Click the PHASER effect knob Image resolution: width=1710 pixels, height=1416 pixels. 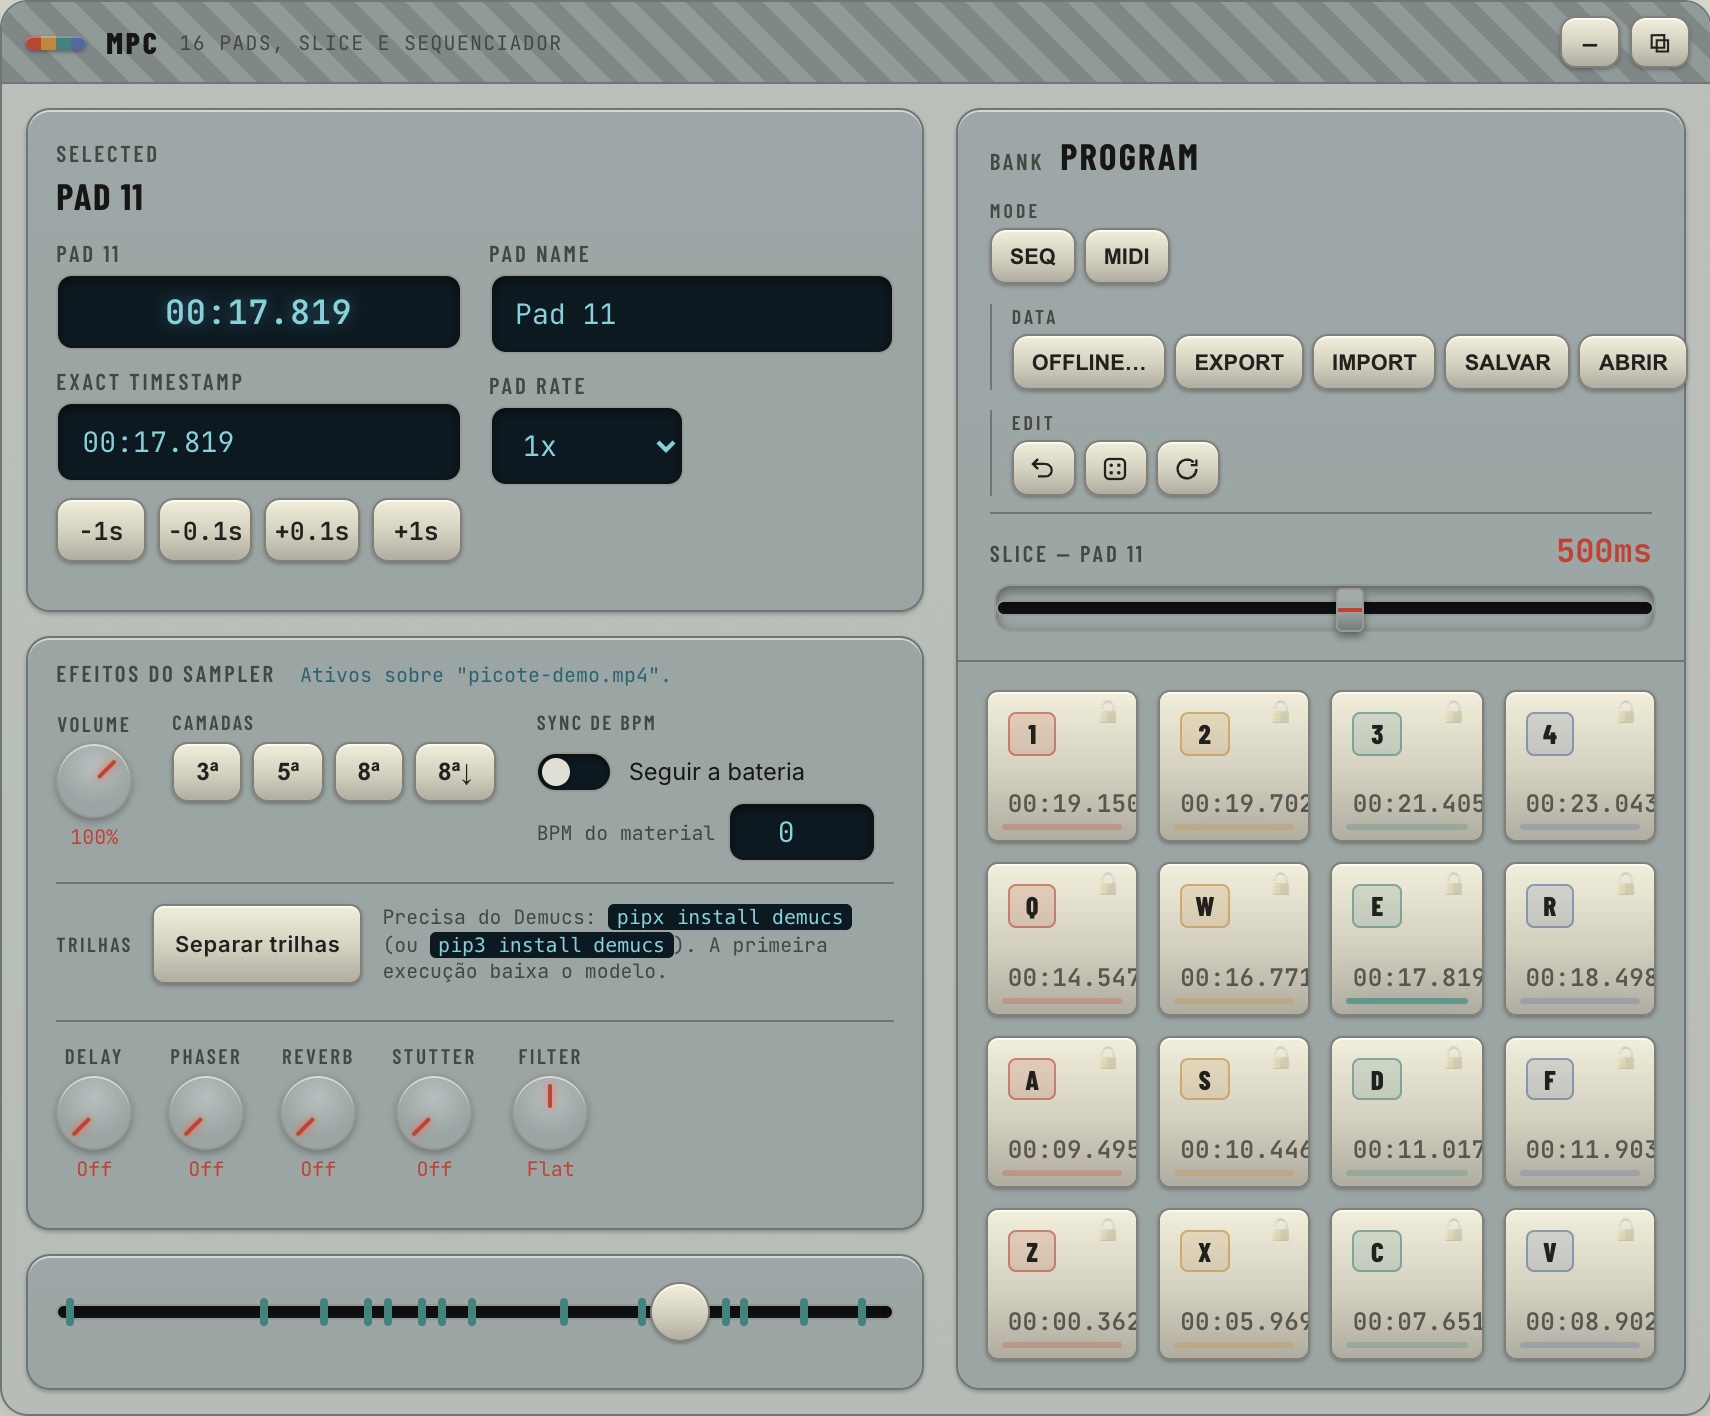[x=206, y=1113]
